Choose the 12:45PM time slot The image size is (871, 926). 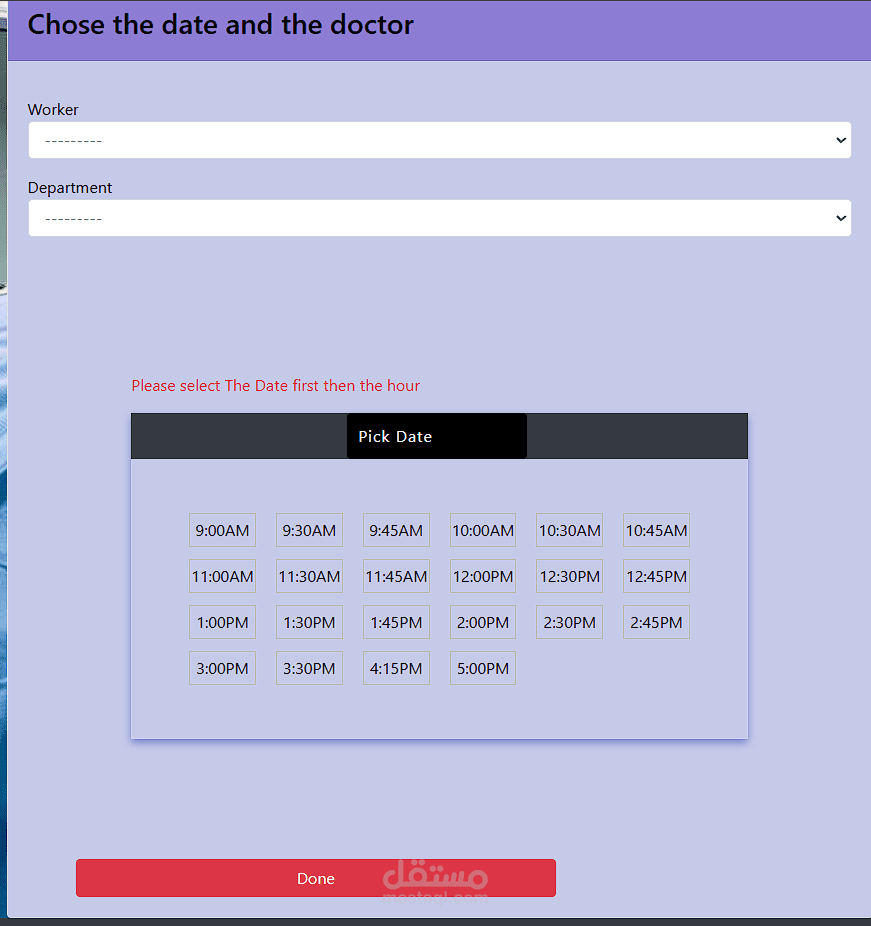click(x=657, y=576)
